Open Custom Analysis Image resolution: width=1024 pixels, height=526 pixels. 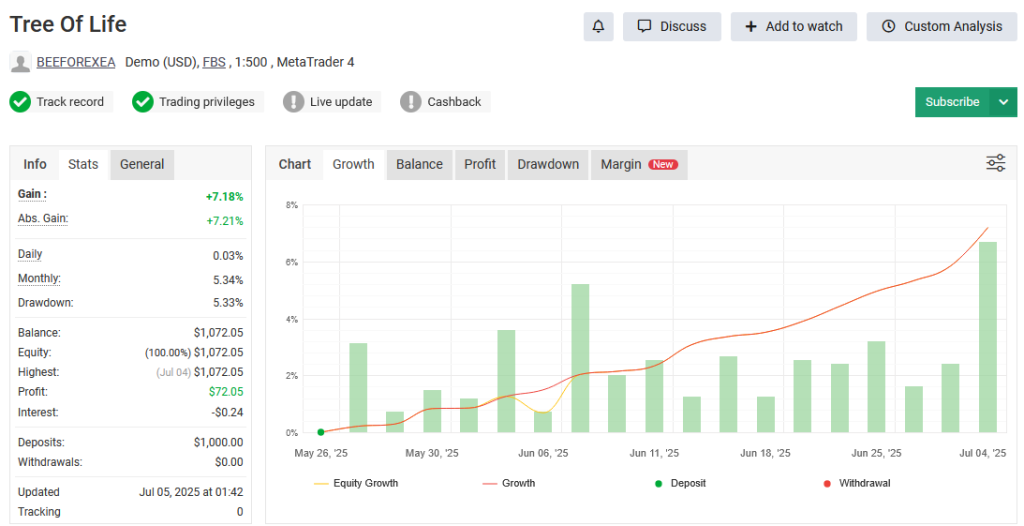[x=942, y=27]
